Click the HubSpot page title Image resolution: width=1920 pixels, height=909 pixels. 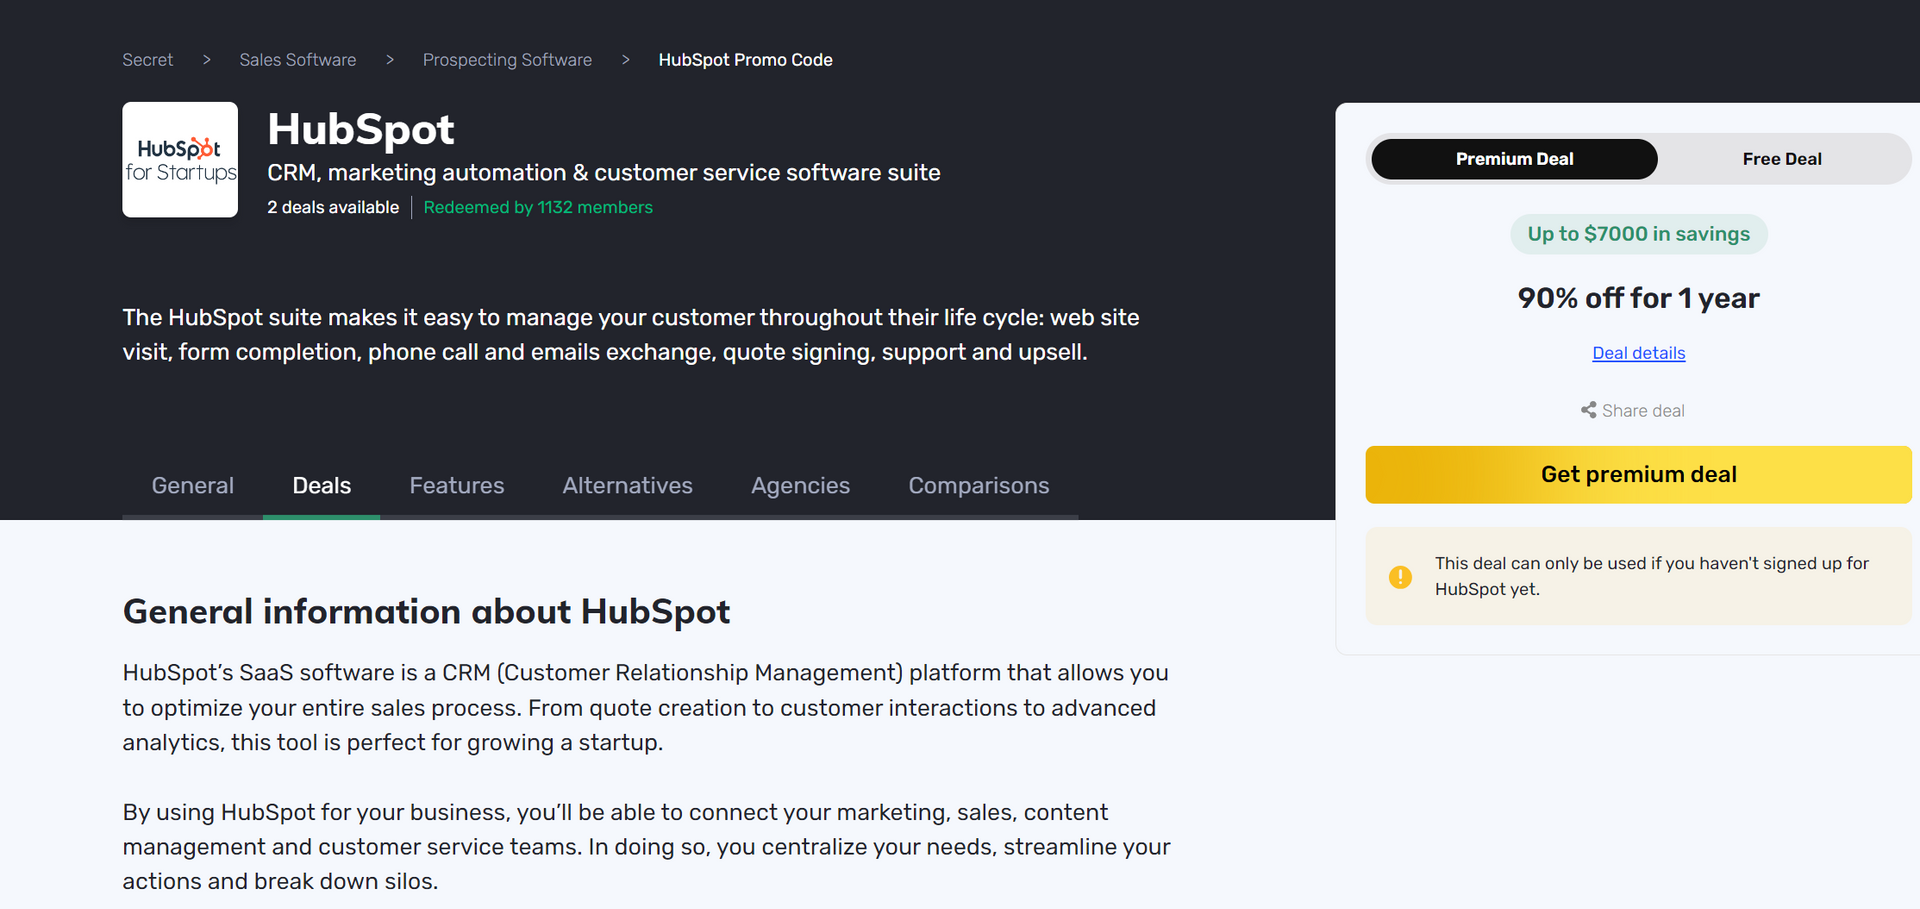click(361, 129)
